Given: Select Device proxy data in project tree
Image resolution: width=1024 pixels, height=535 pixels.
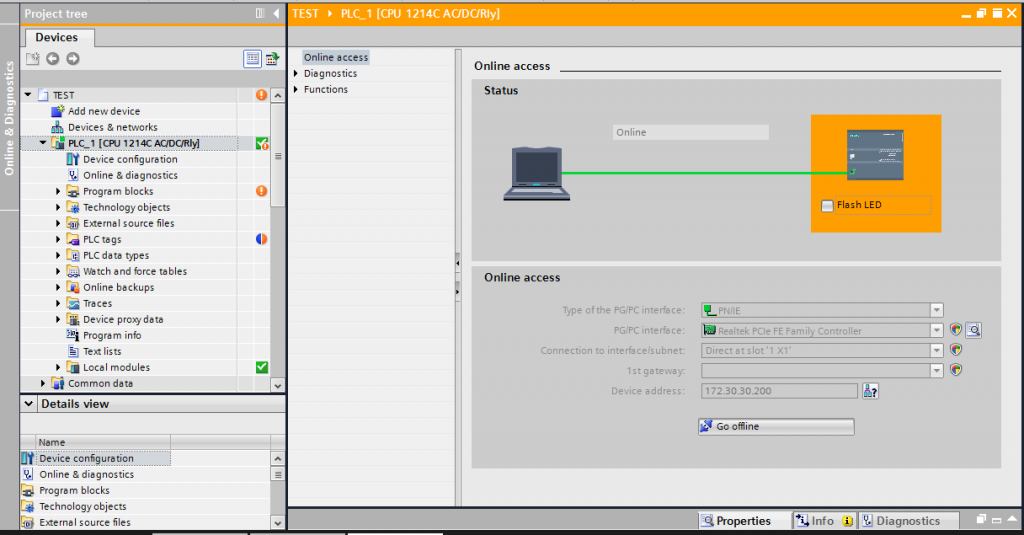Looking at the screenshot, I should [x=123, y=319].
